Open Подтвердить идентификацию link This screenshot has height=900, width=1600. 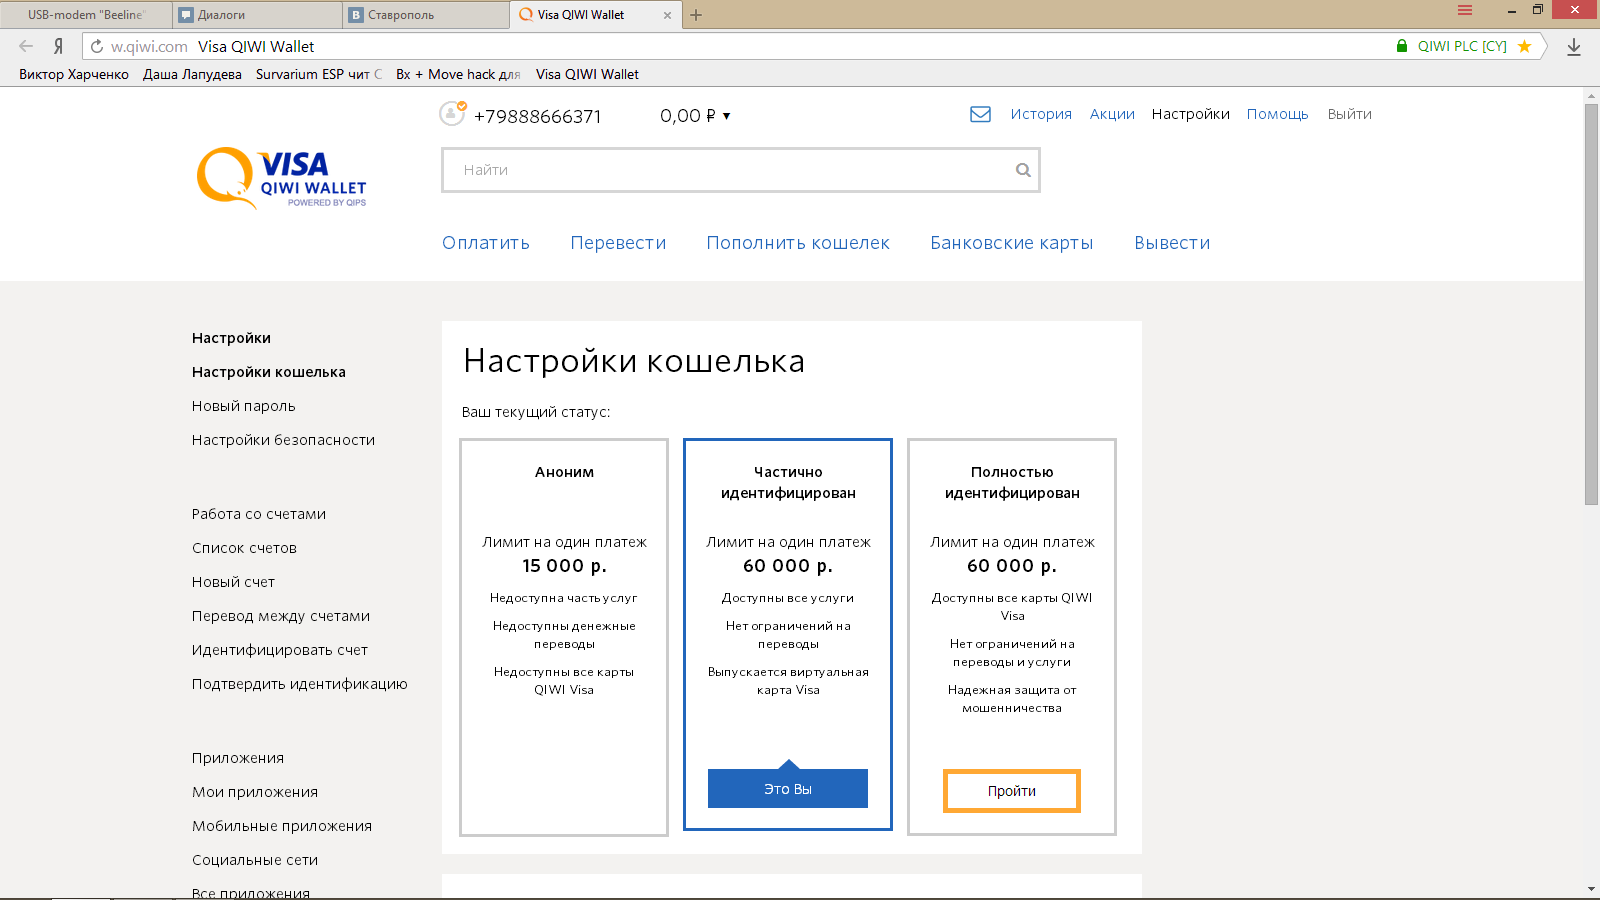tap(300, 684)
